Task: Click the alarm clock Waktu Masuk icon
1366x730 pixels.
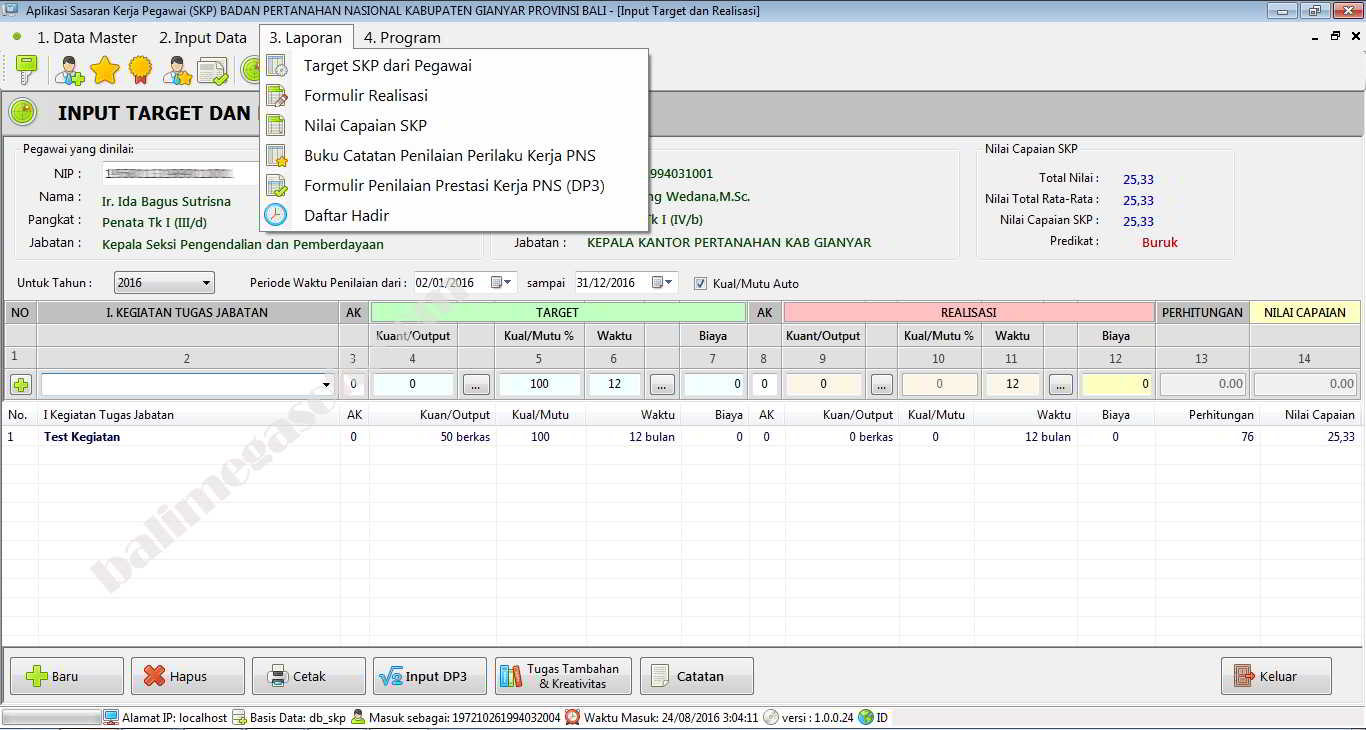Action: pyautogui.click(x=572, y=717)
